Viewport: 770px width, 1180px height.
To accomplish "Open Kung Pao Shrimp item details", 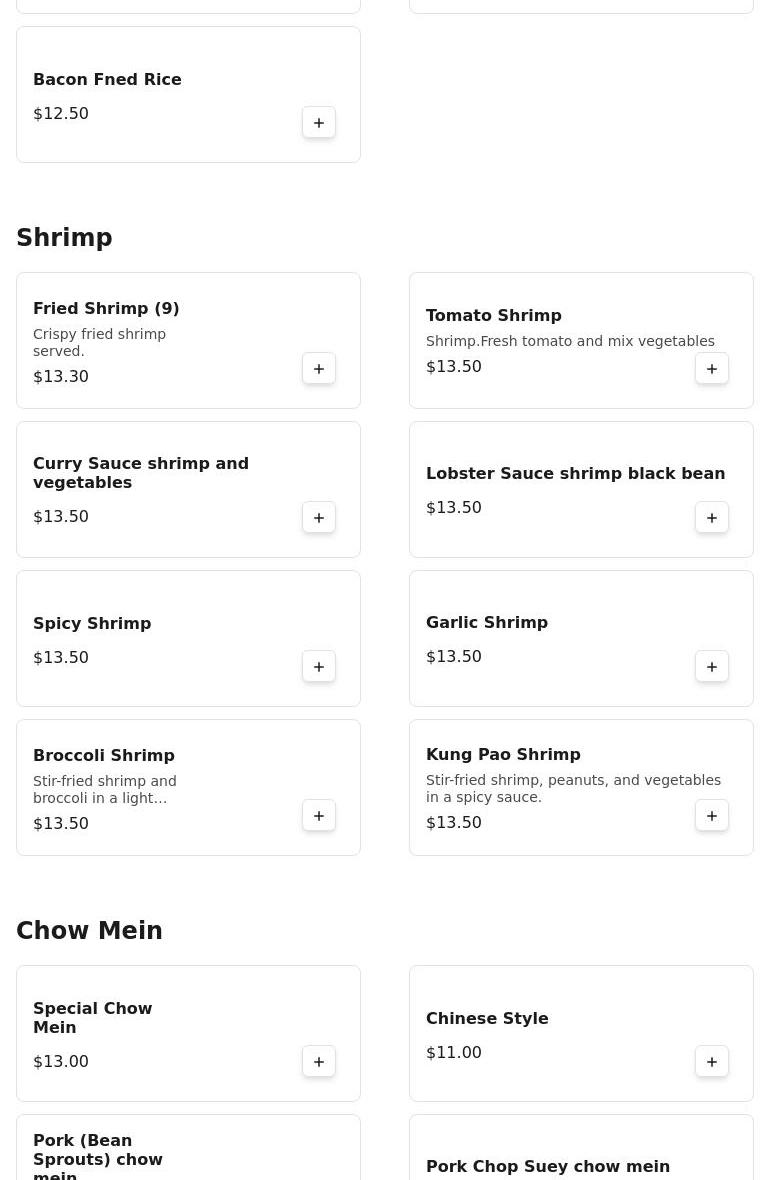I will pos(503,755).
